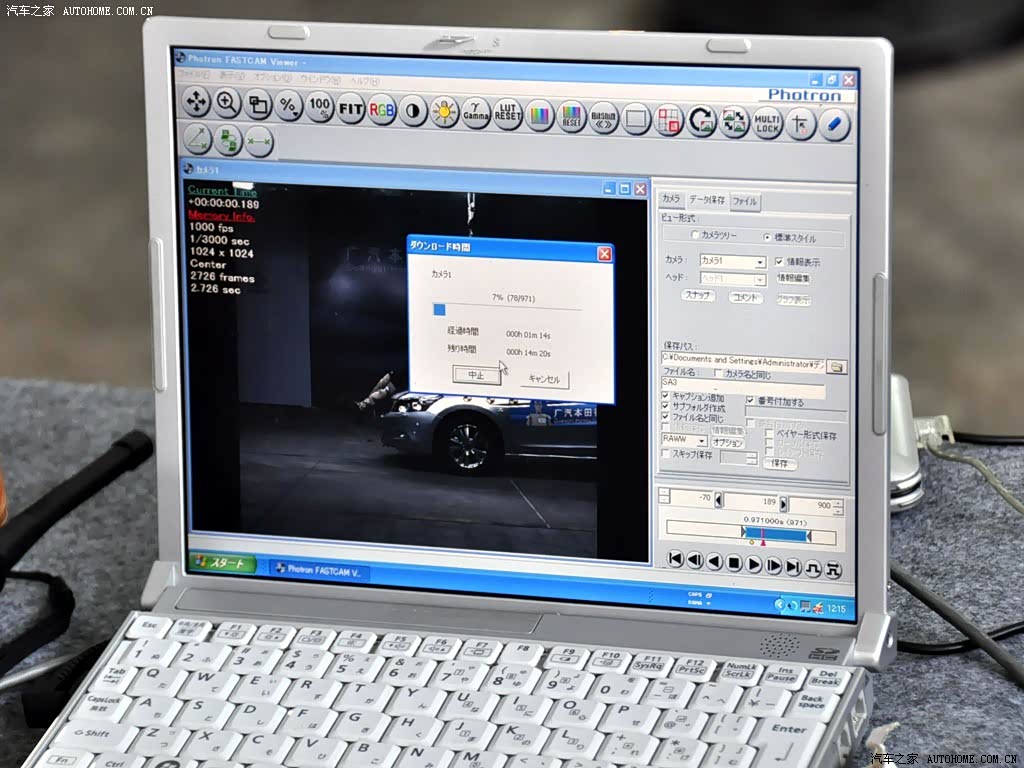Open the Gamma adjustment tool
Screen dimensions: 1024x768
click(x=475, y=114)
